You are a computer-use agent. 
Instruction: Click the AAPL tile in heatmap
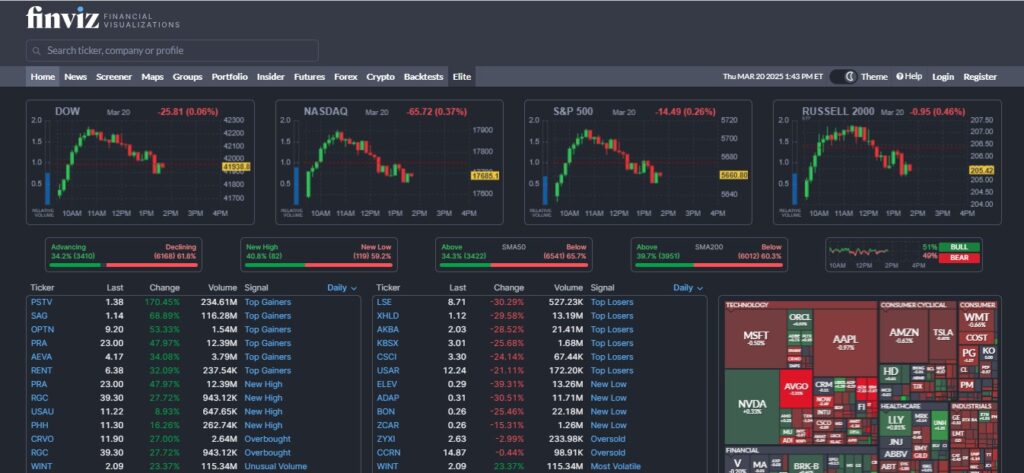(x=845, y=342)
